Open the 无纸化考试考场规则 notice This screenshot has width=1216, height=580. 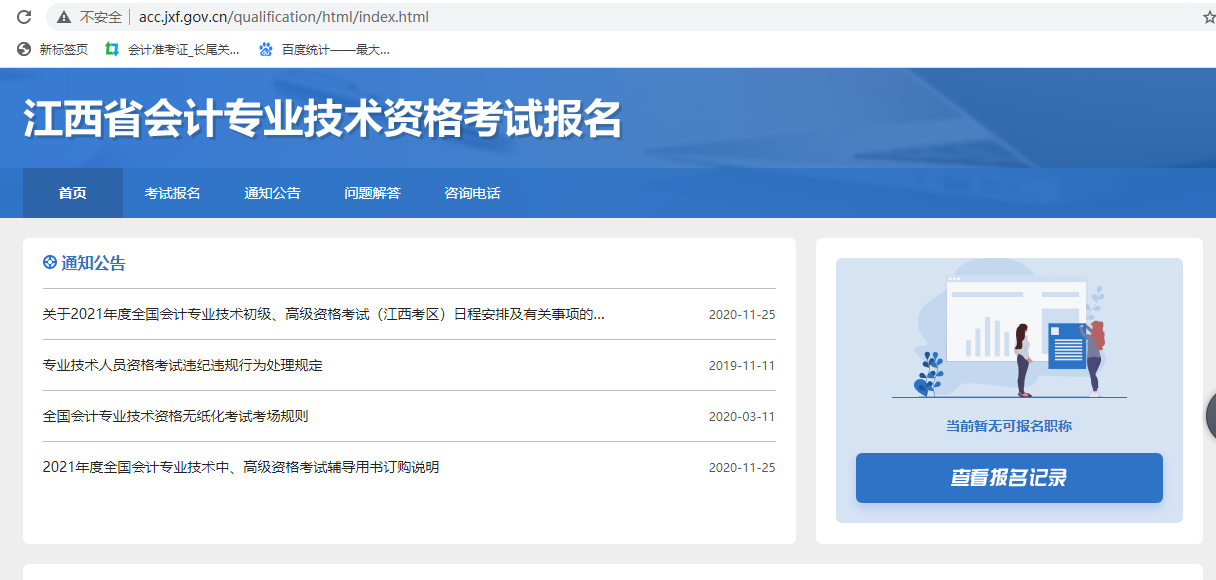coord(176,416)
